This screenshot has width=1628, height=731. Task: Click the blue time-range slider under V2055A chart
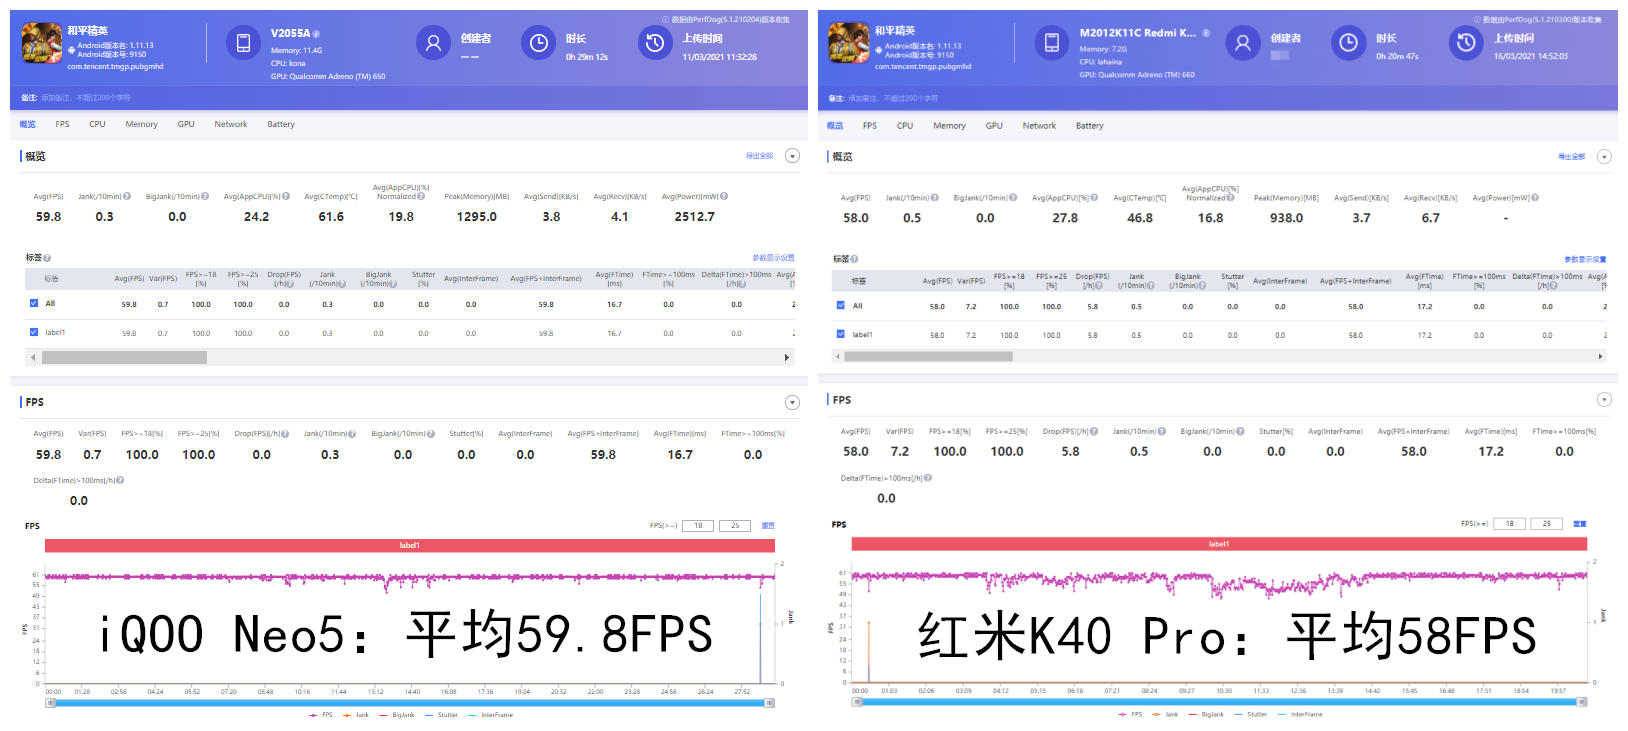[410, 703]
